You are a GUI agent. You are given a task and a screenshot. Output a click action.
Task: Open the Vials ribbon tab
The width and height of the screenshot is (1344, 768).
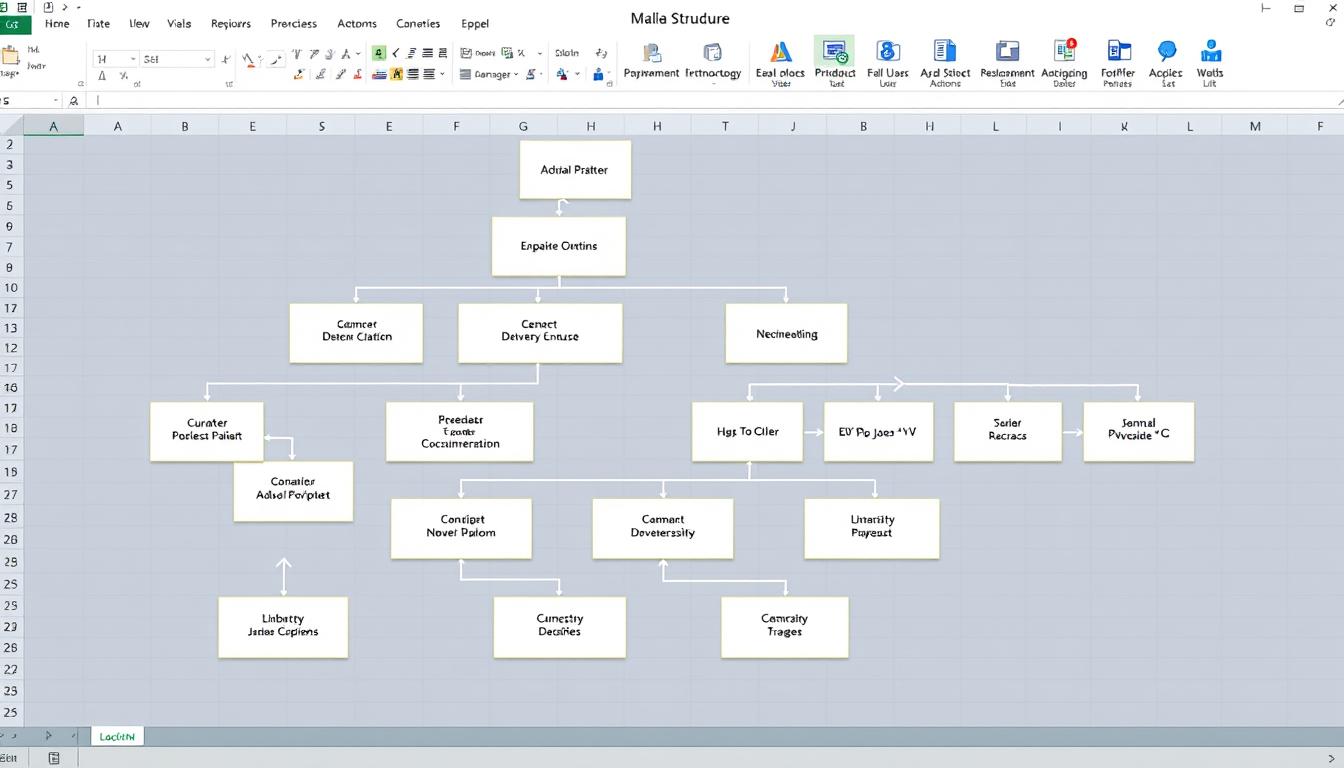(179, 23)
